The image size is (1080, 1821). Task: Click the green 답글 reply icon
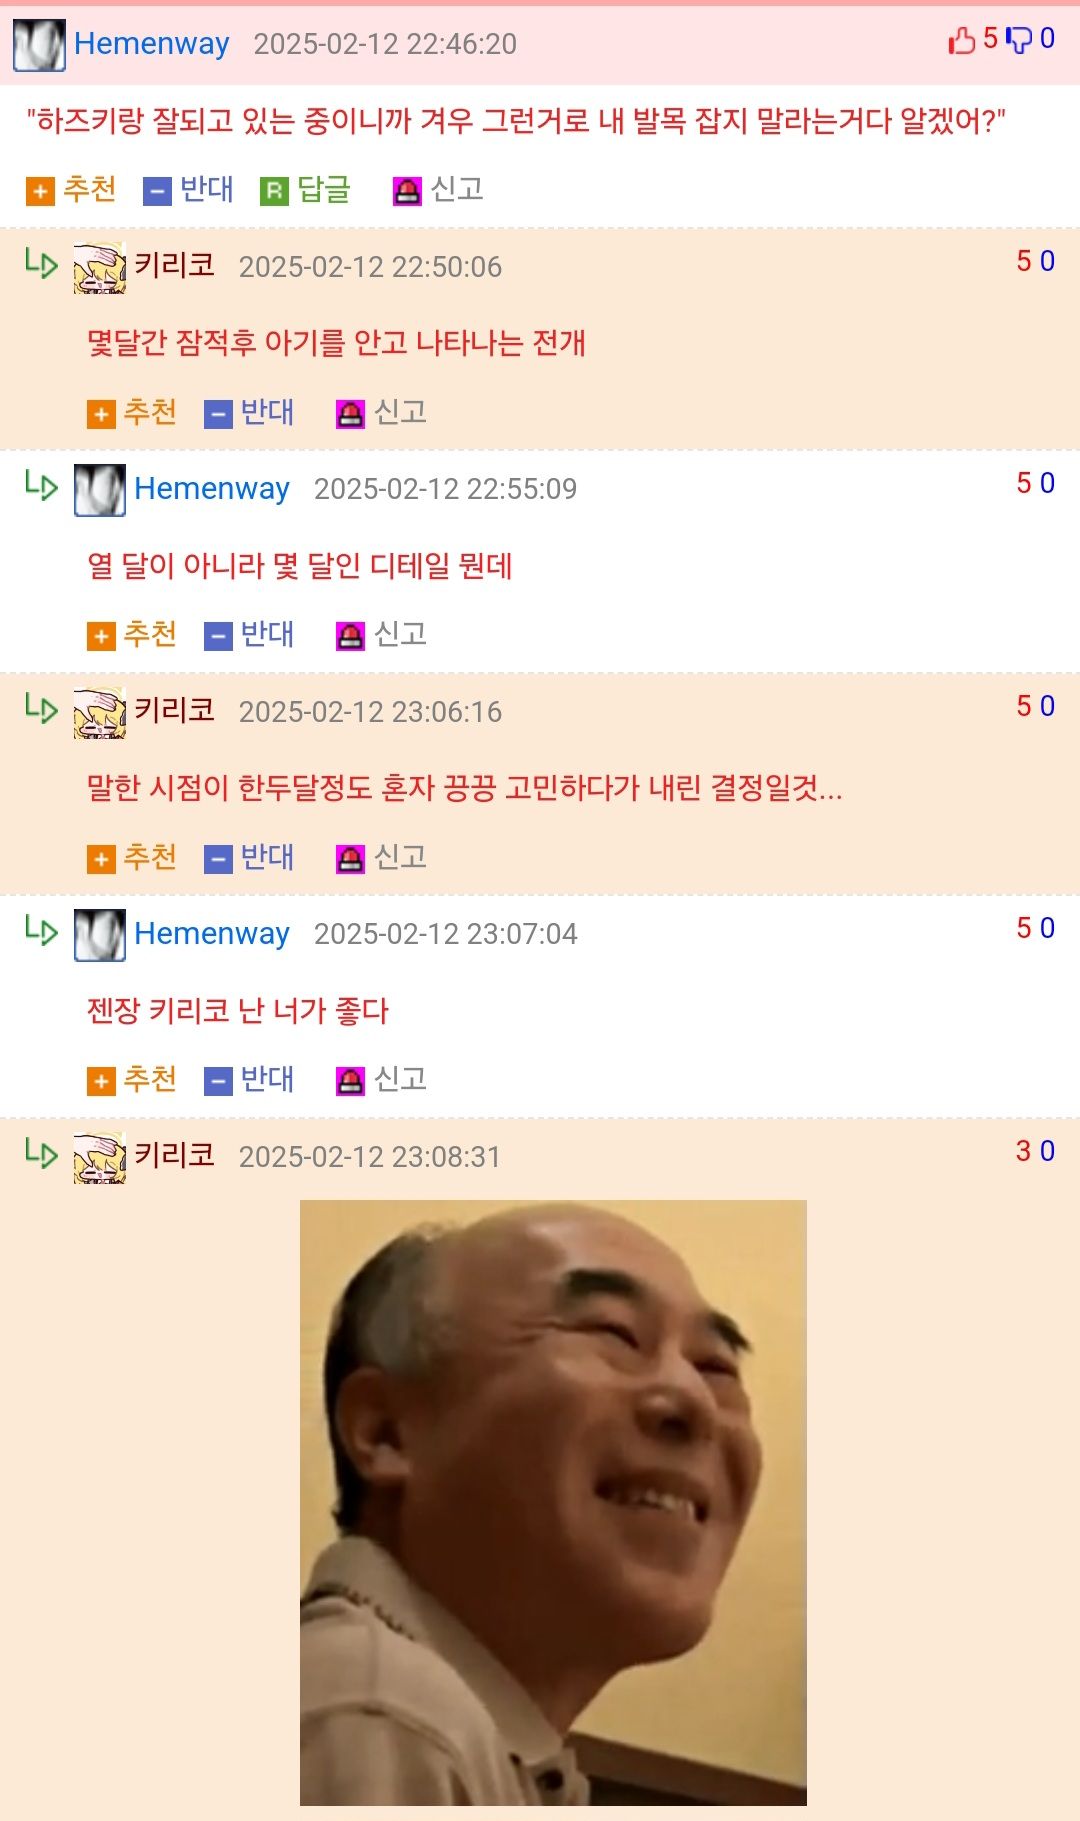[274, 191]
